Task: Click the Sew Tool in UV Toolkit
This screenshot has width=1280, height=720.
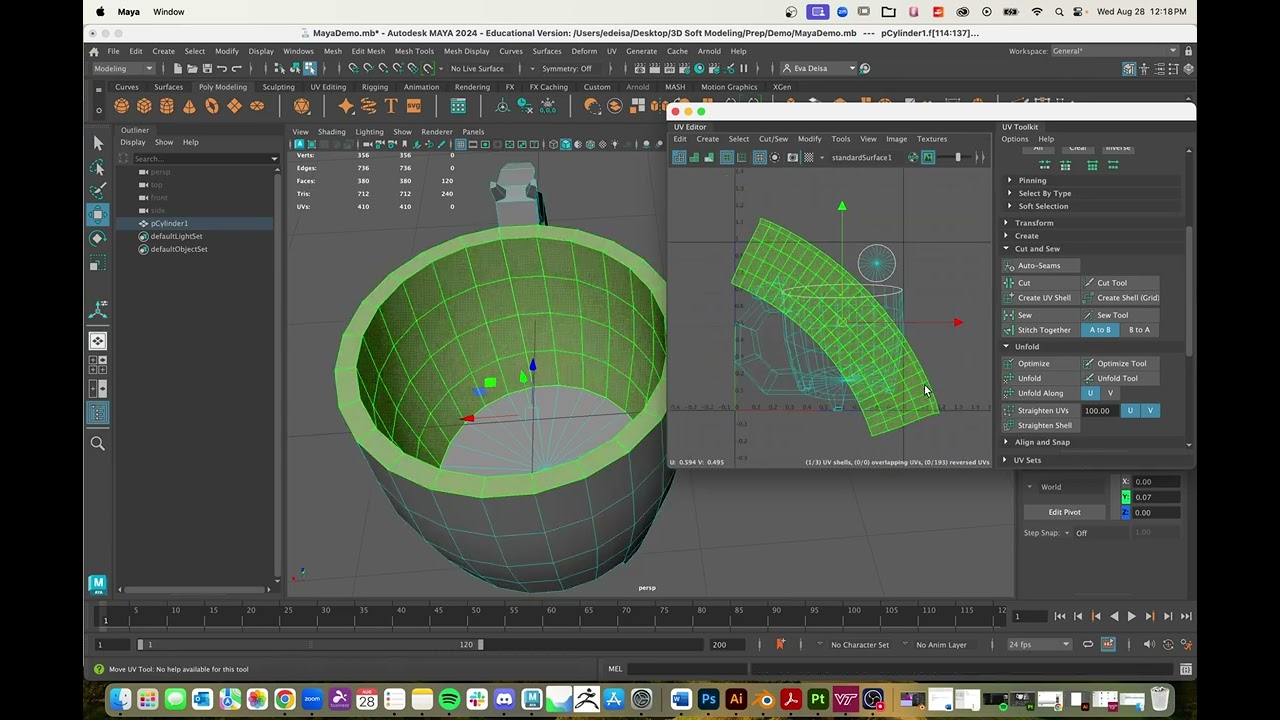Action: [x=1120, y=315]
